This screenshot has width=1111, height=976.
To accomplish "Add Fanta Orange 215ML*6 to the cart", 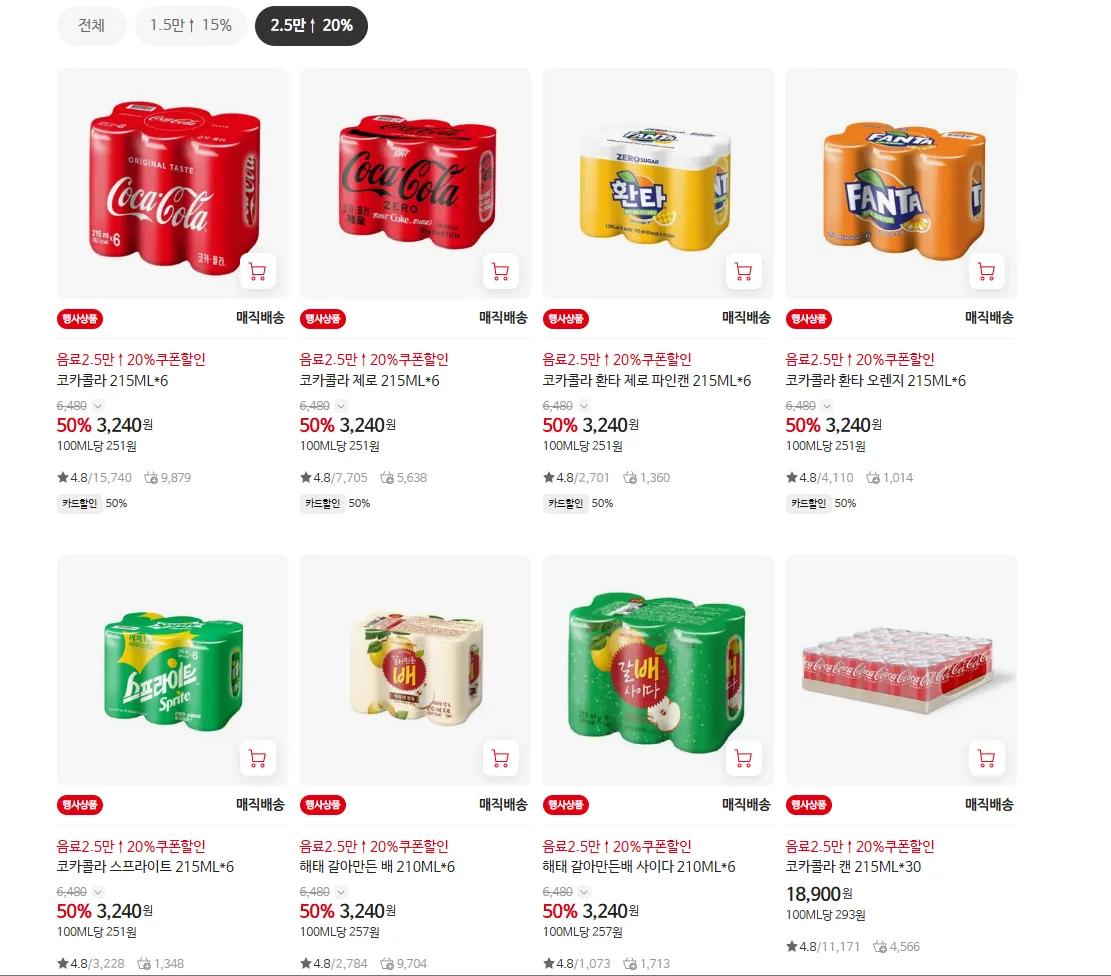I will click(x=986, y=271).
